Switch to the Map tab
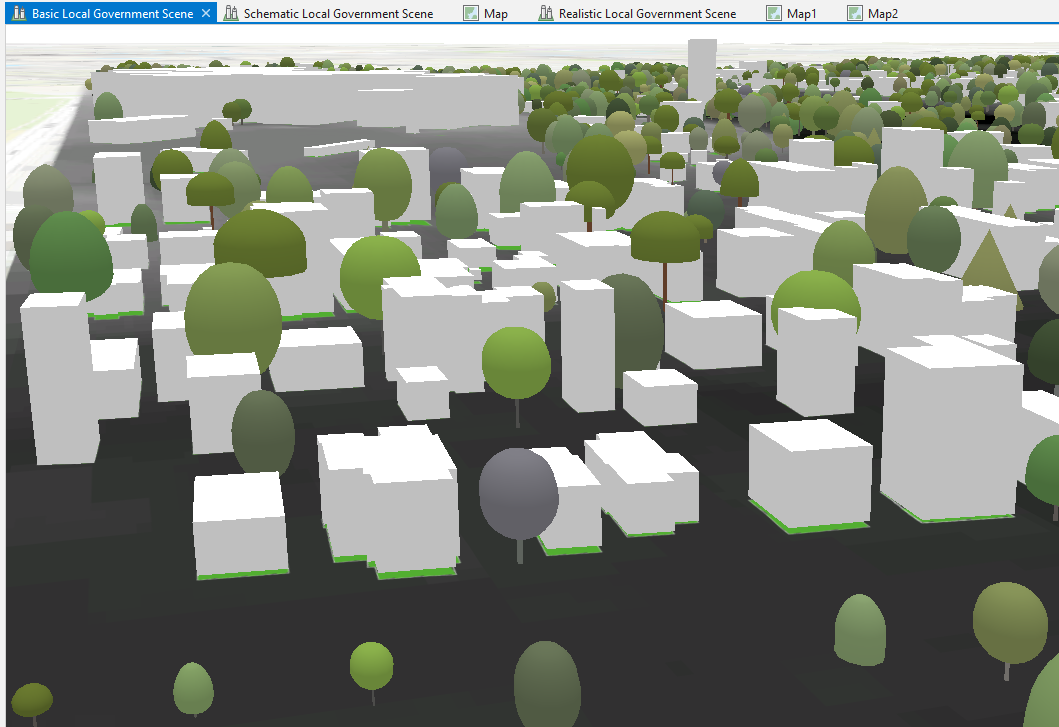The height and width of the screenshot is (727, 1059). coord(492,14)
